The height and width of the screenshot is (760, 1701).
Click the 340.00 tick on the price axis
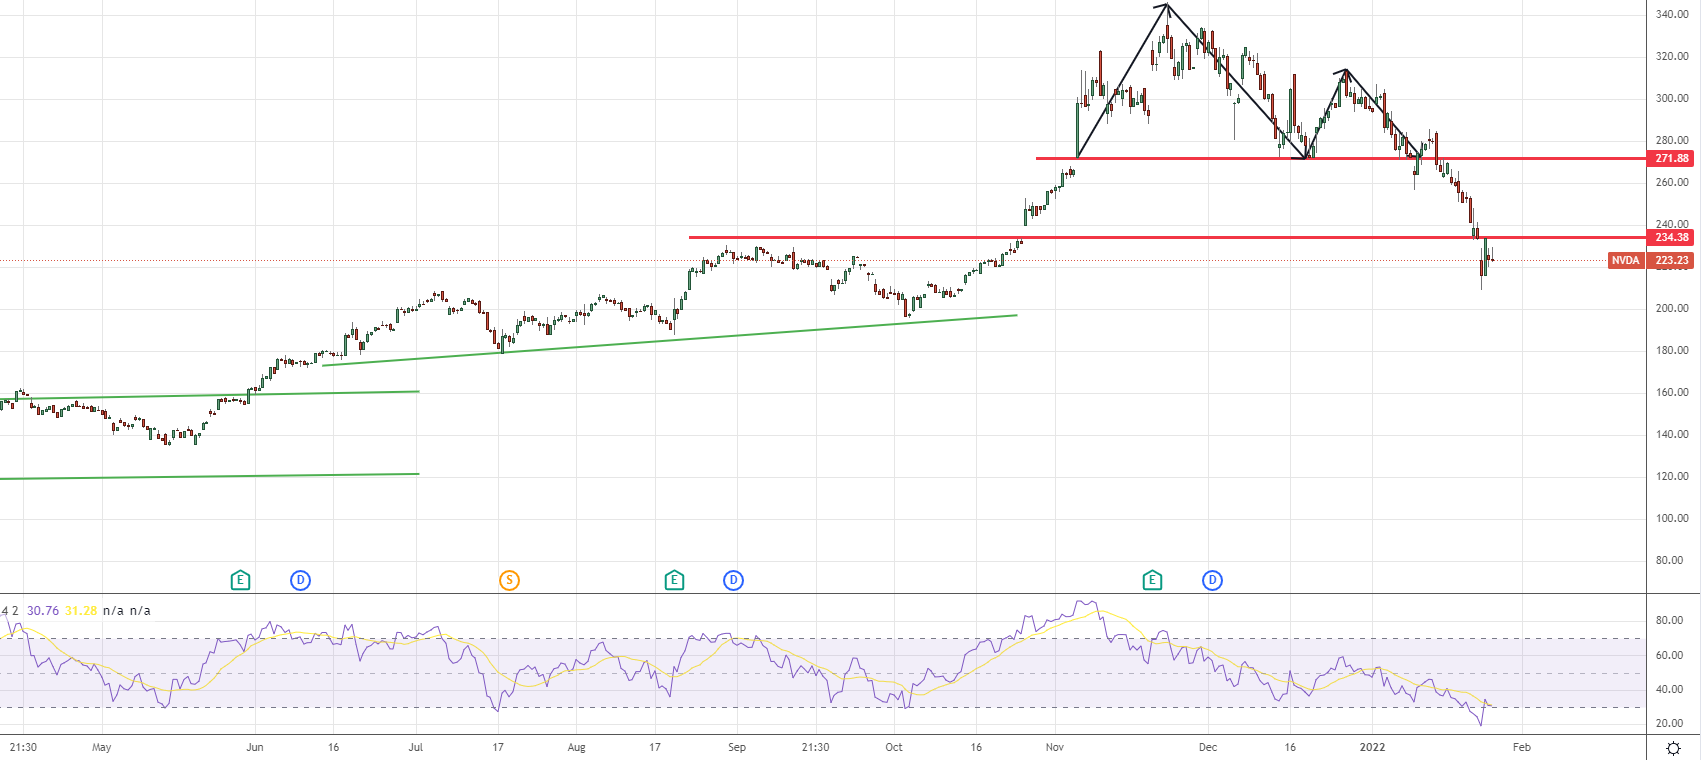pos(1672,14)
